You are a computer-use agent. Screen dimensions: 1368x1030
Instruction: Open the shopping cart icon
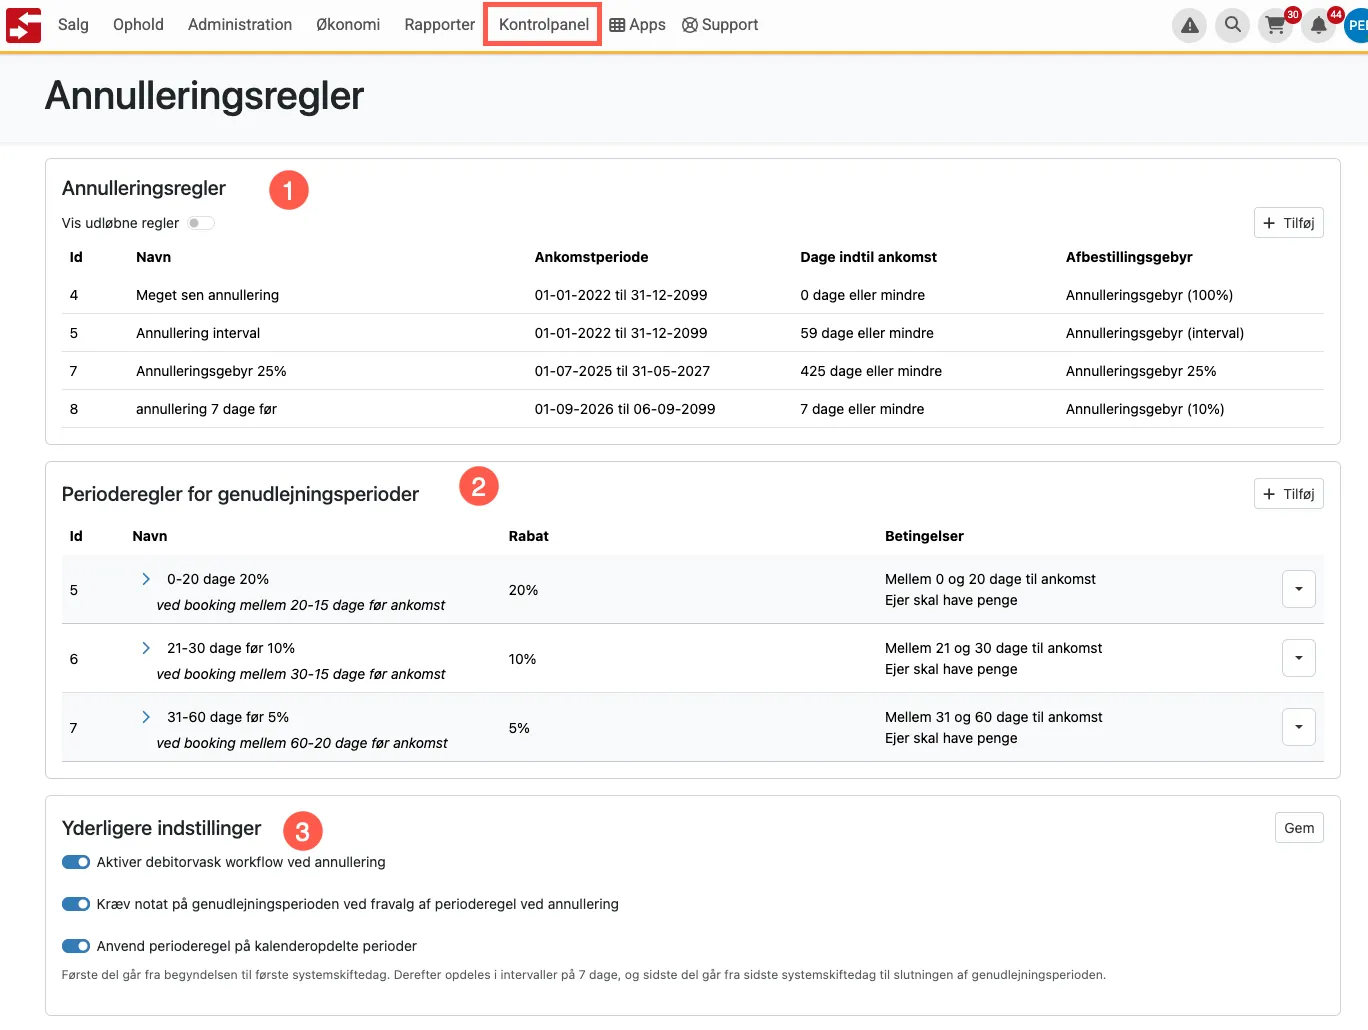click(1276, 25)
